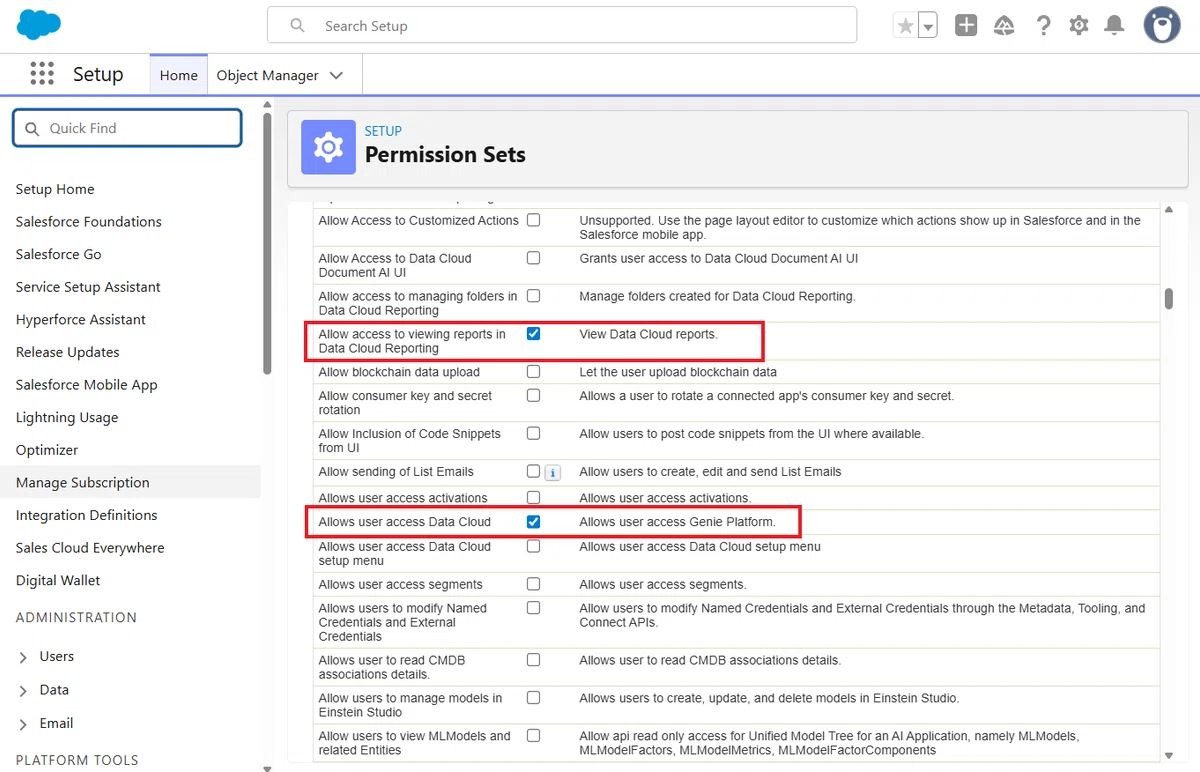
Task: Open the Global Actions plus icon
Action: (x=966, y=26)
